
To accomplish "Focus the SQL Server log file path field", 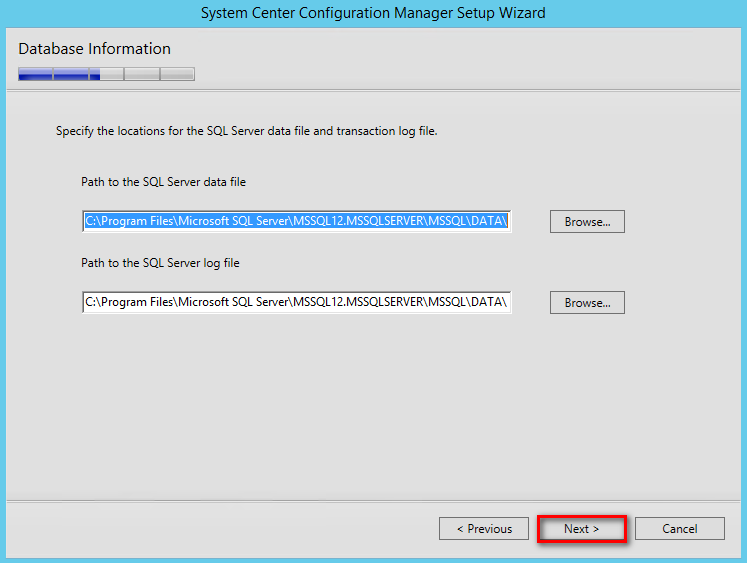I will click(296, 302).
